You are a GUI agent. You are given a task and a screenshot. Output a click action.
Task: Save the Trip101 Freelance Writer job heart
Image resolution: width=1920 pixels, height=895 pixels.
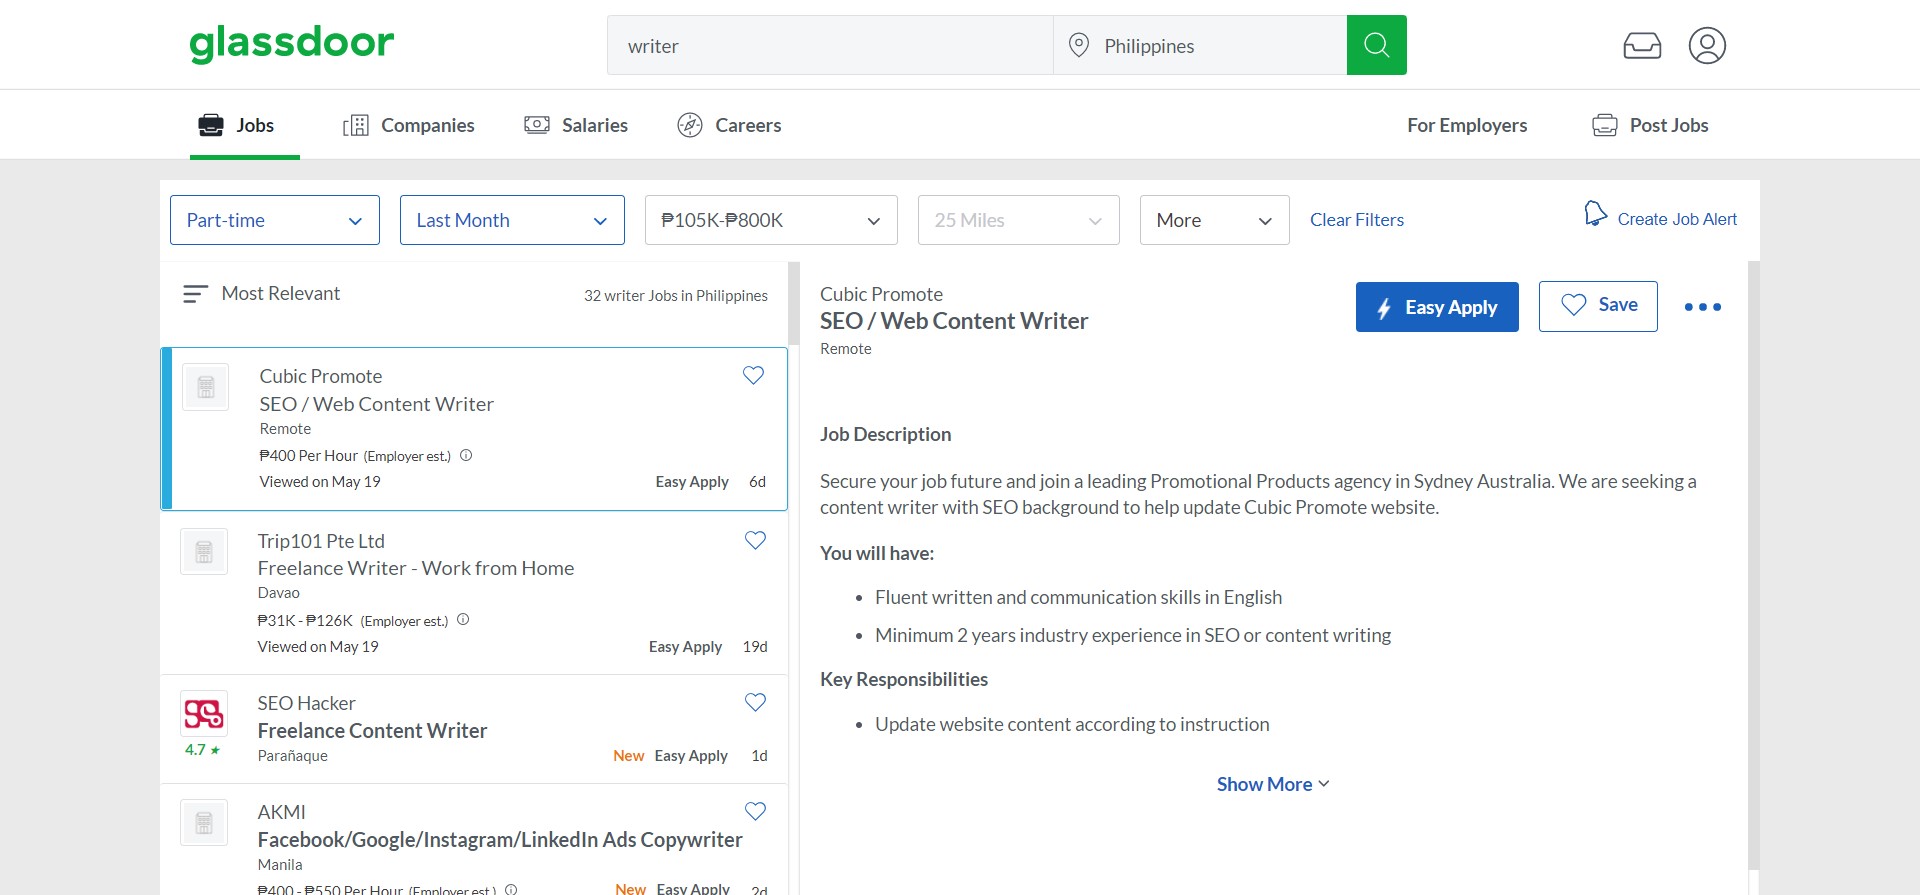pos(755,540)
